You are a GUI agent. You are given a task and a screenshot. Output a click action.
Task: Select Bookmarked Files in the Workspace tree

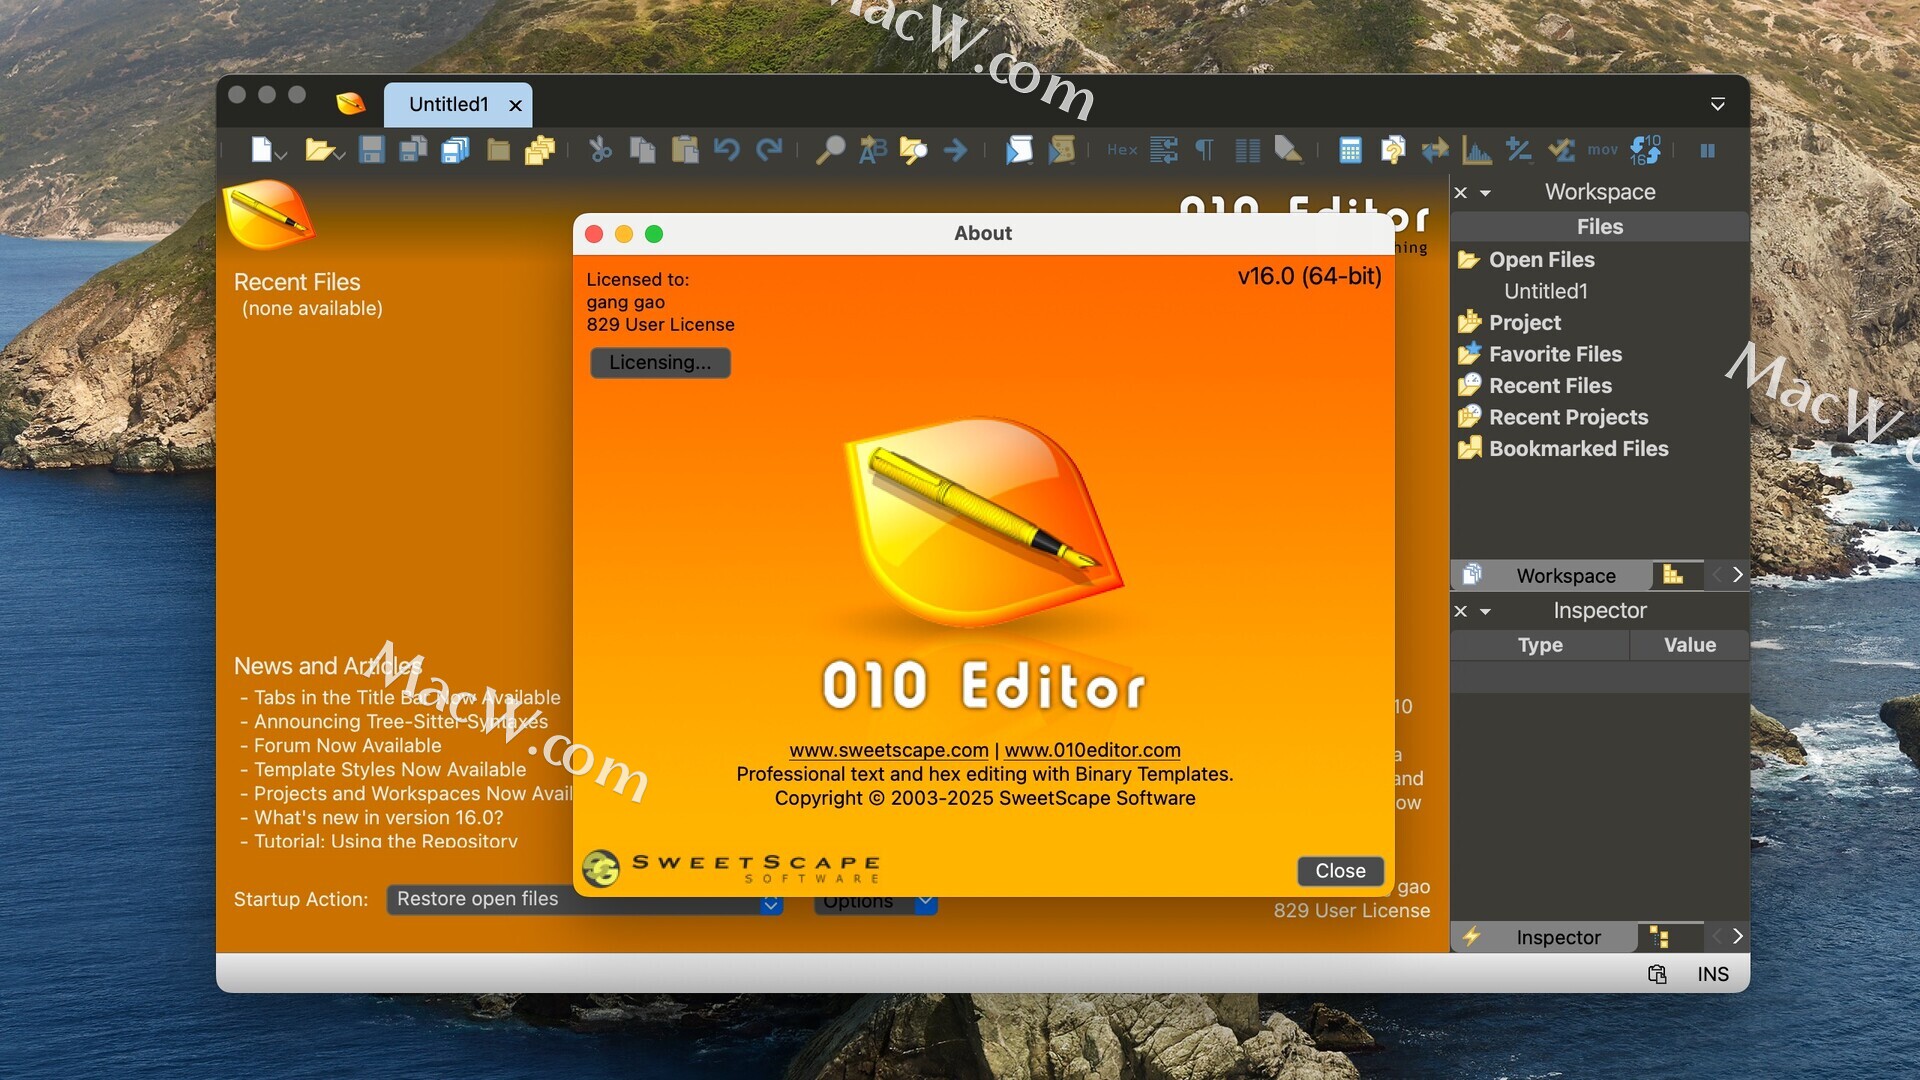(x=1578, y=449)
